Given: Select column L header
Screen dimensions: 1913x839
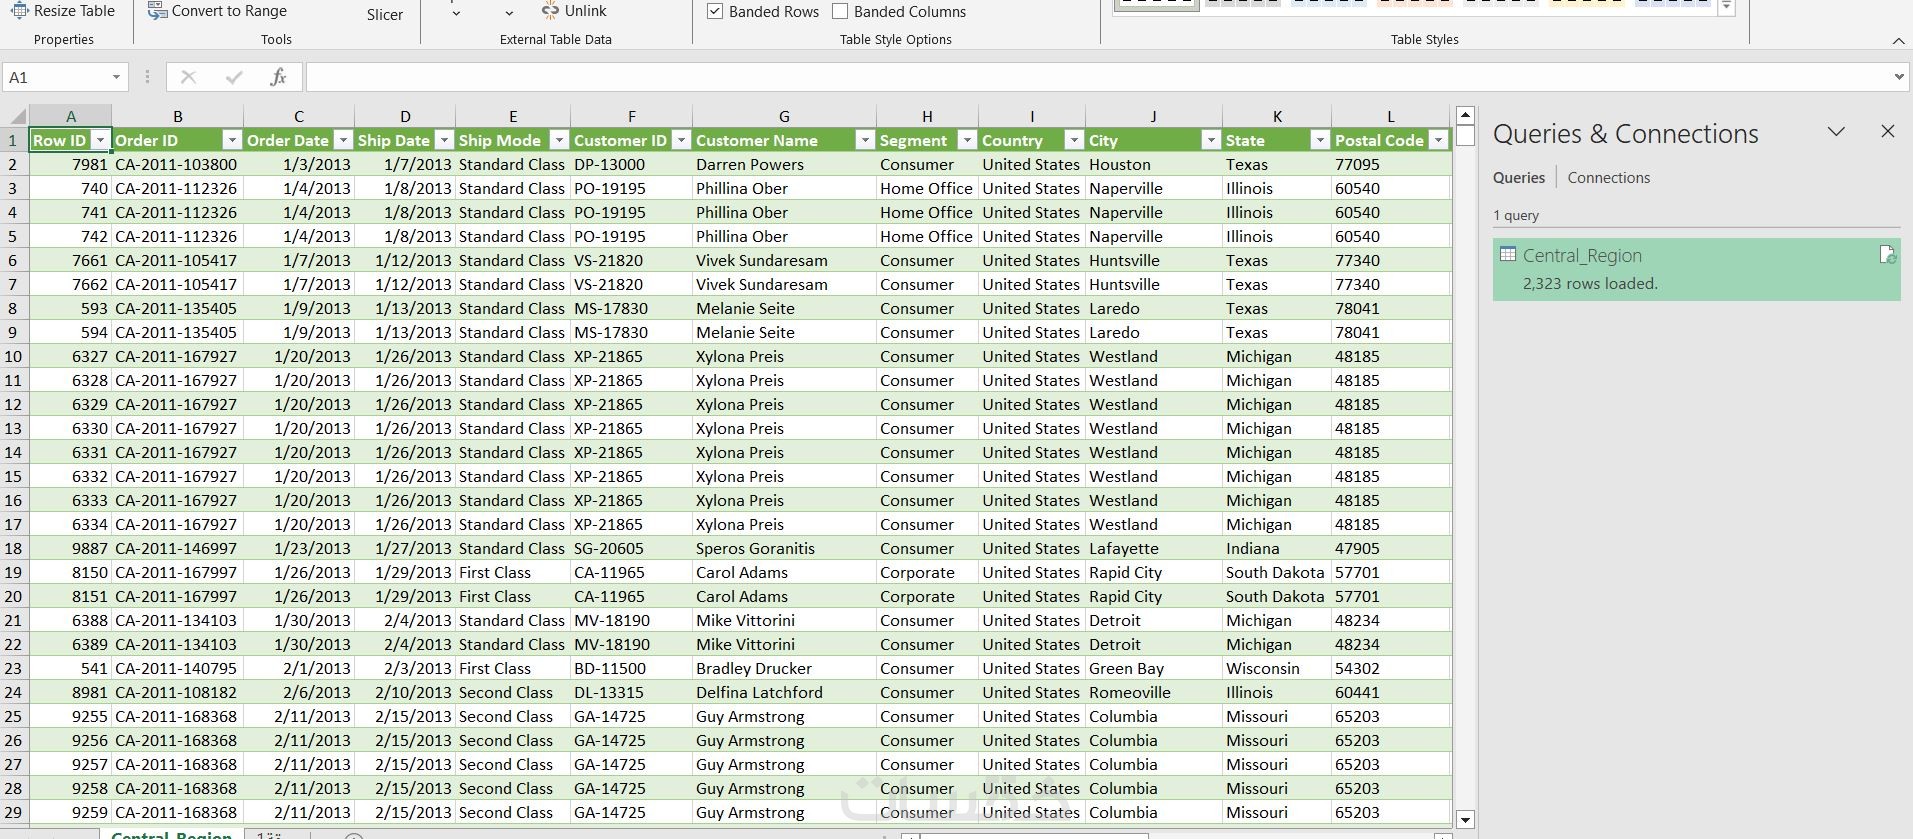Looking at the screenshot, I should point(1391,116).
